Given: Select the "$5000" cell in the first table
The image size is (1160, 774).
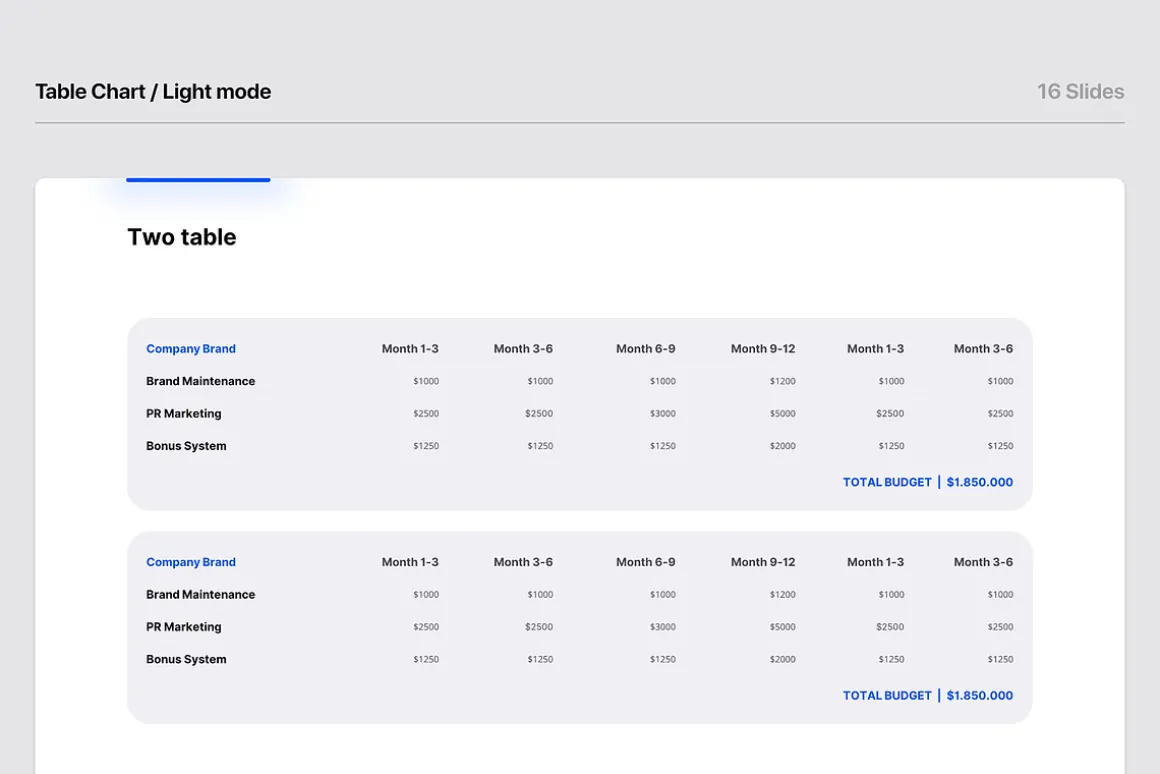Looking at the screenshot, I should point(783,414).
